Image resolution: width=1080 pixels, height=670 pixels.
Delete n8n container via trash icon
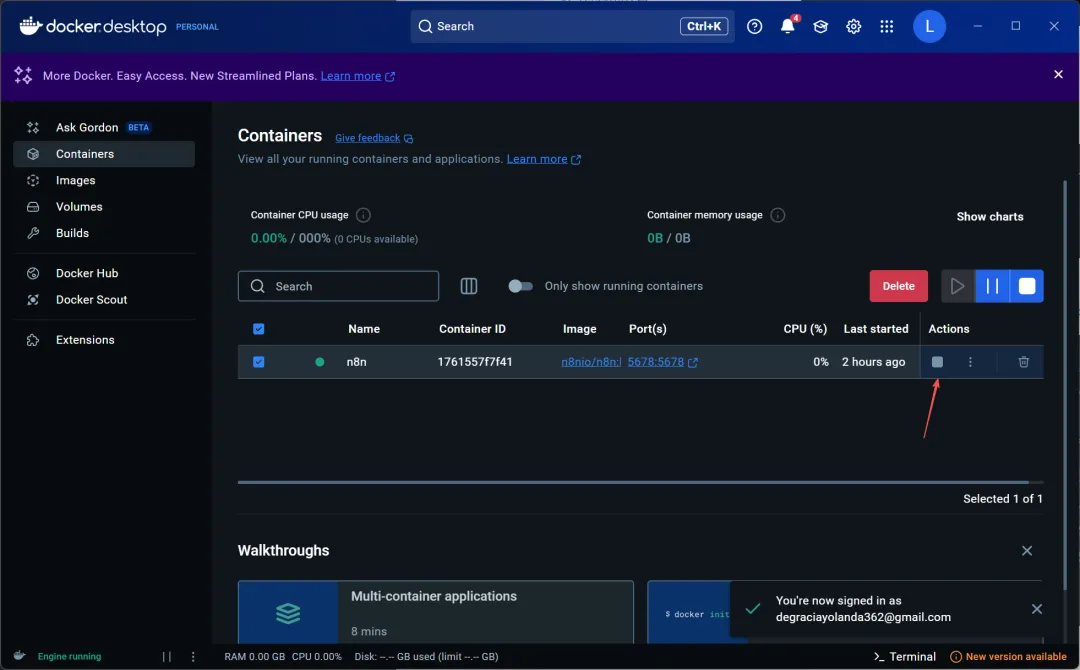pos(1024,362)
